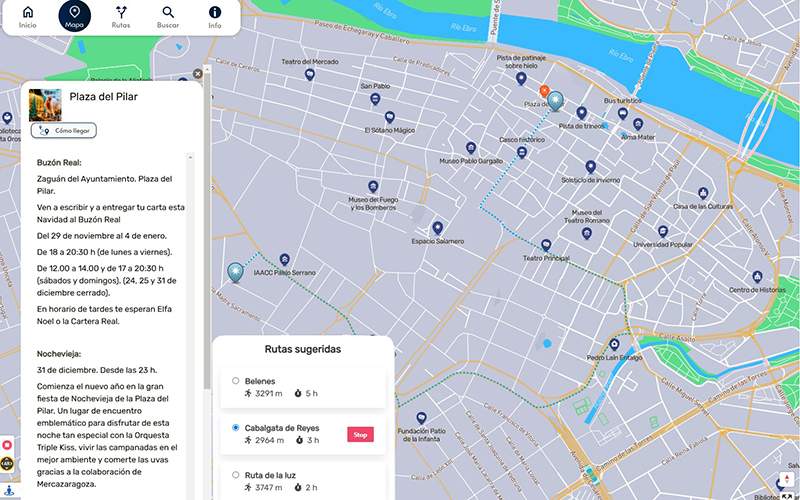Screen dimensions: 800x500
Task: Click the Teatro del Mercado map pin
Action: pyautogui.click(x=310, y=74)
